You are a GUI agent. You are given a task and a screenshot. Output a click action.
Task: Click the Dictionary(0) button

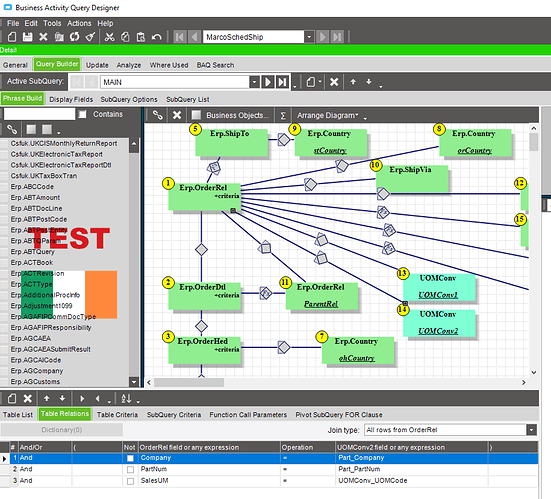pyautogui.click(x=61, y=430)
